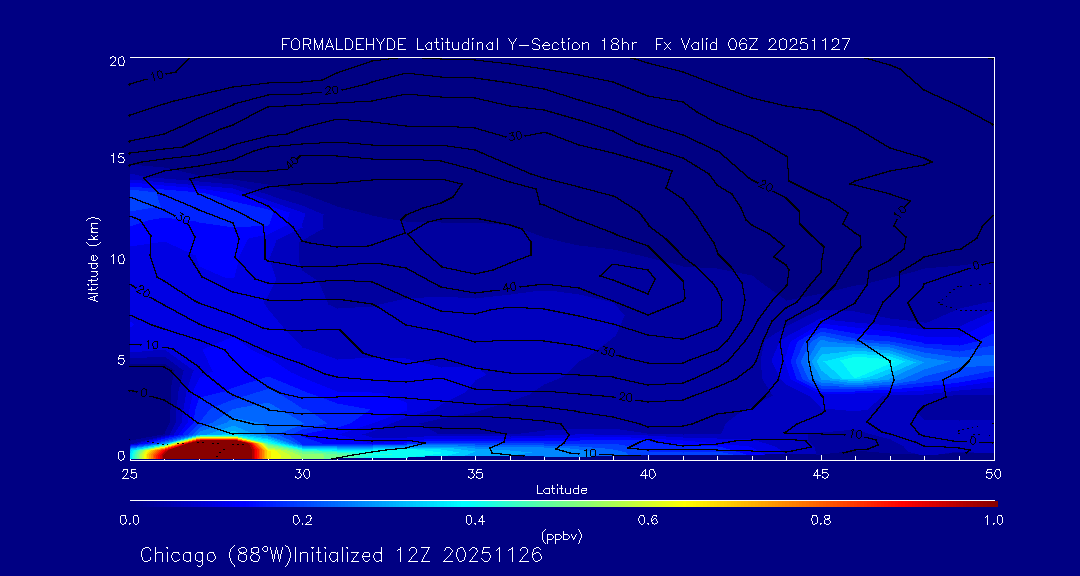The width and height of the screenshot is (1080, 576).
Task: Click the Chicago (88°W) location text
Action: coord(216,555)
